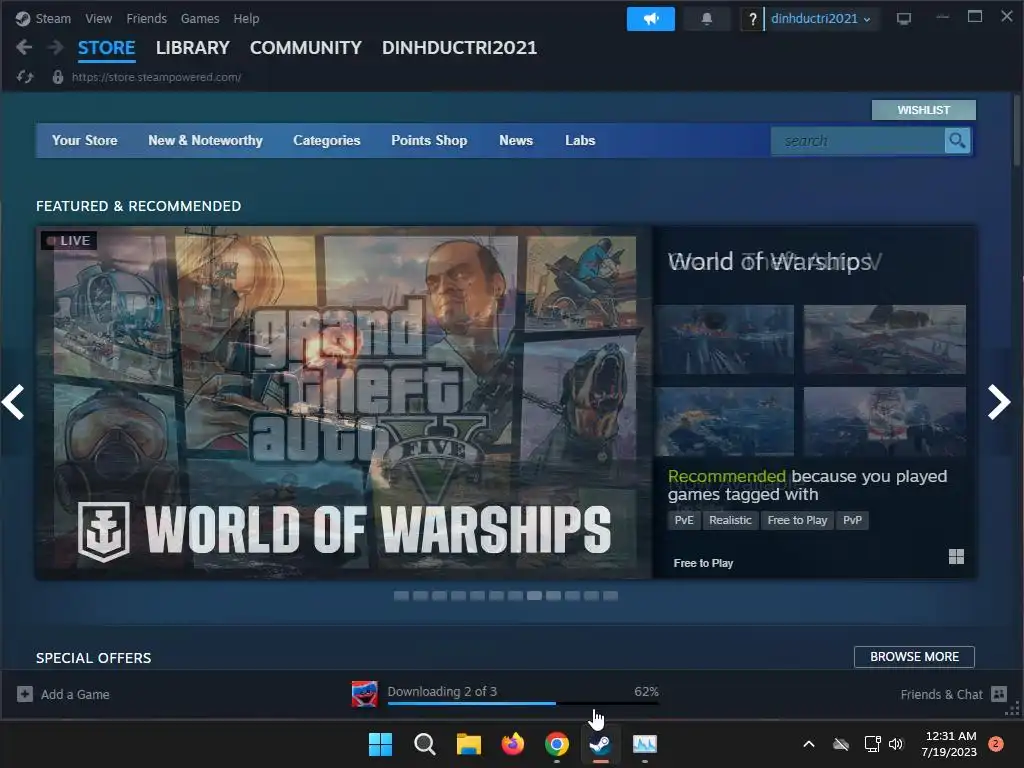Open the Games menu
Image resolution: width=1024 pixels, height=768 pixels.
click(200, 19)
